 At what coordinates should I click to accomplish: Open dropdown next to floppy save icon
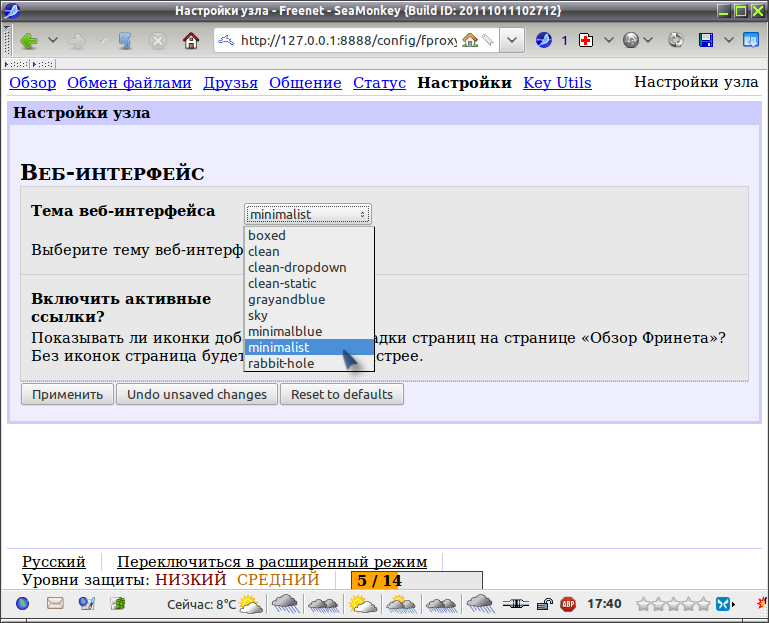point(729,40)
